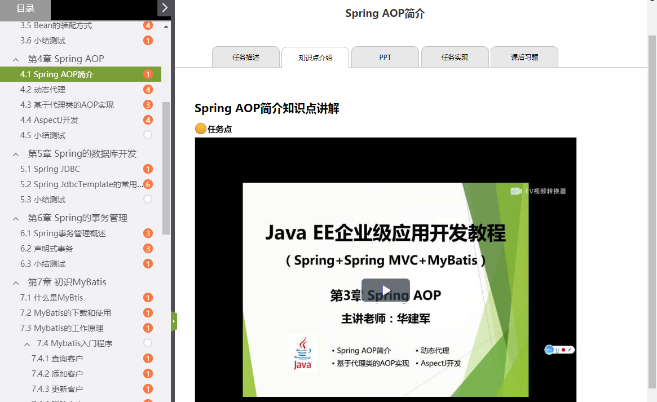Click the green sidebar splitter handle

[174, 322]
